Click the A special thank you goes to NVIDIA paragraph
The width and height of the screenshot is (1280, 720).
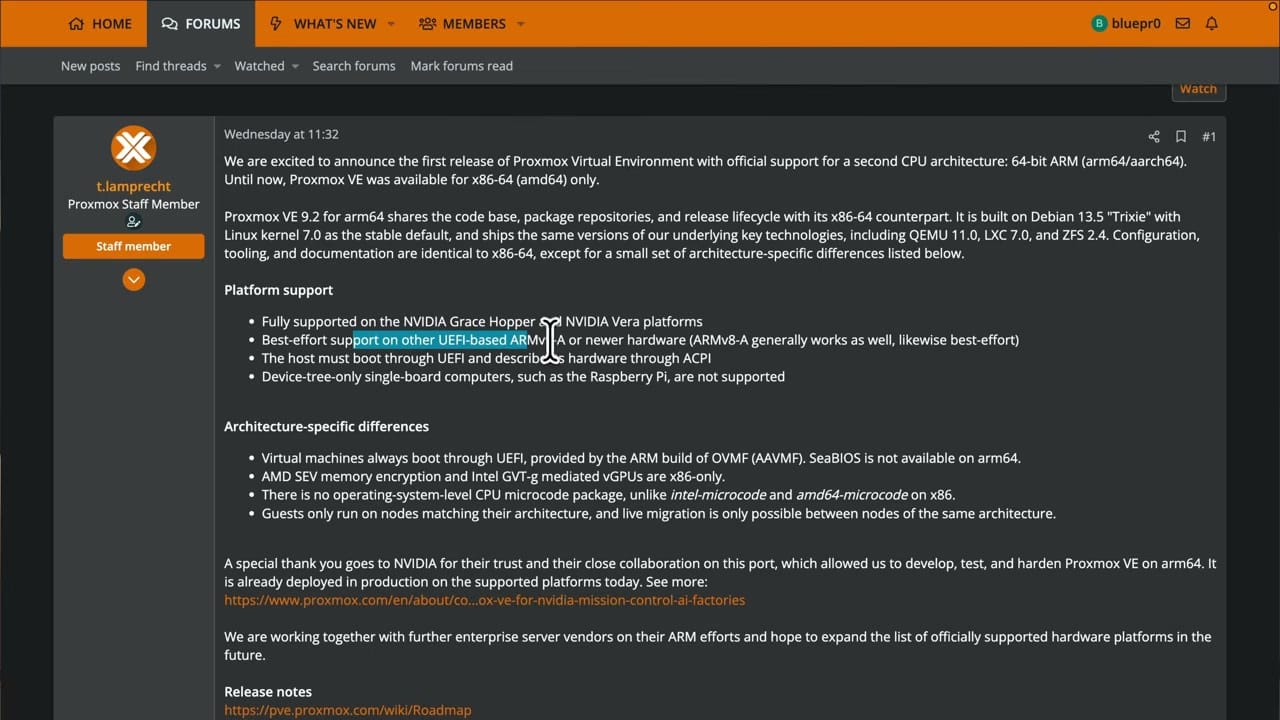(720, 573)
